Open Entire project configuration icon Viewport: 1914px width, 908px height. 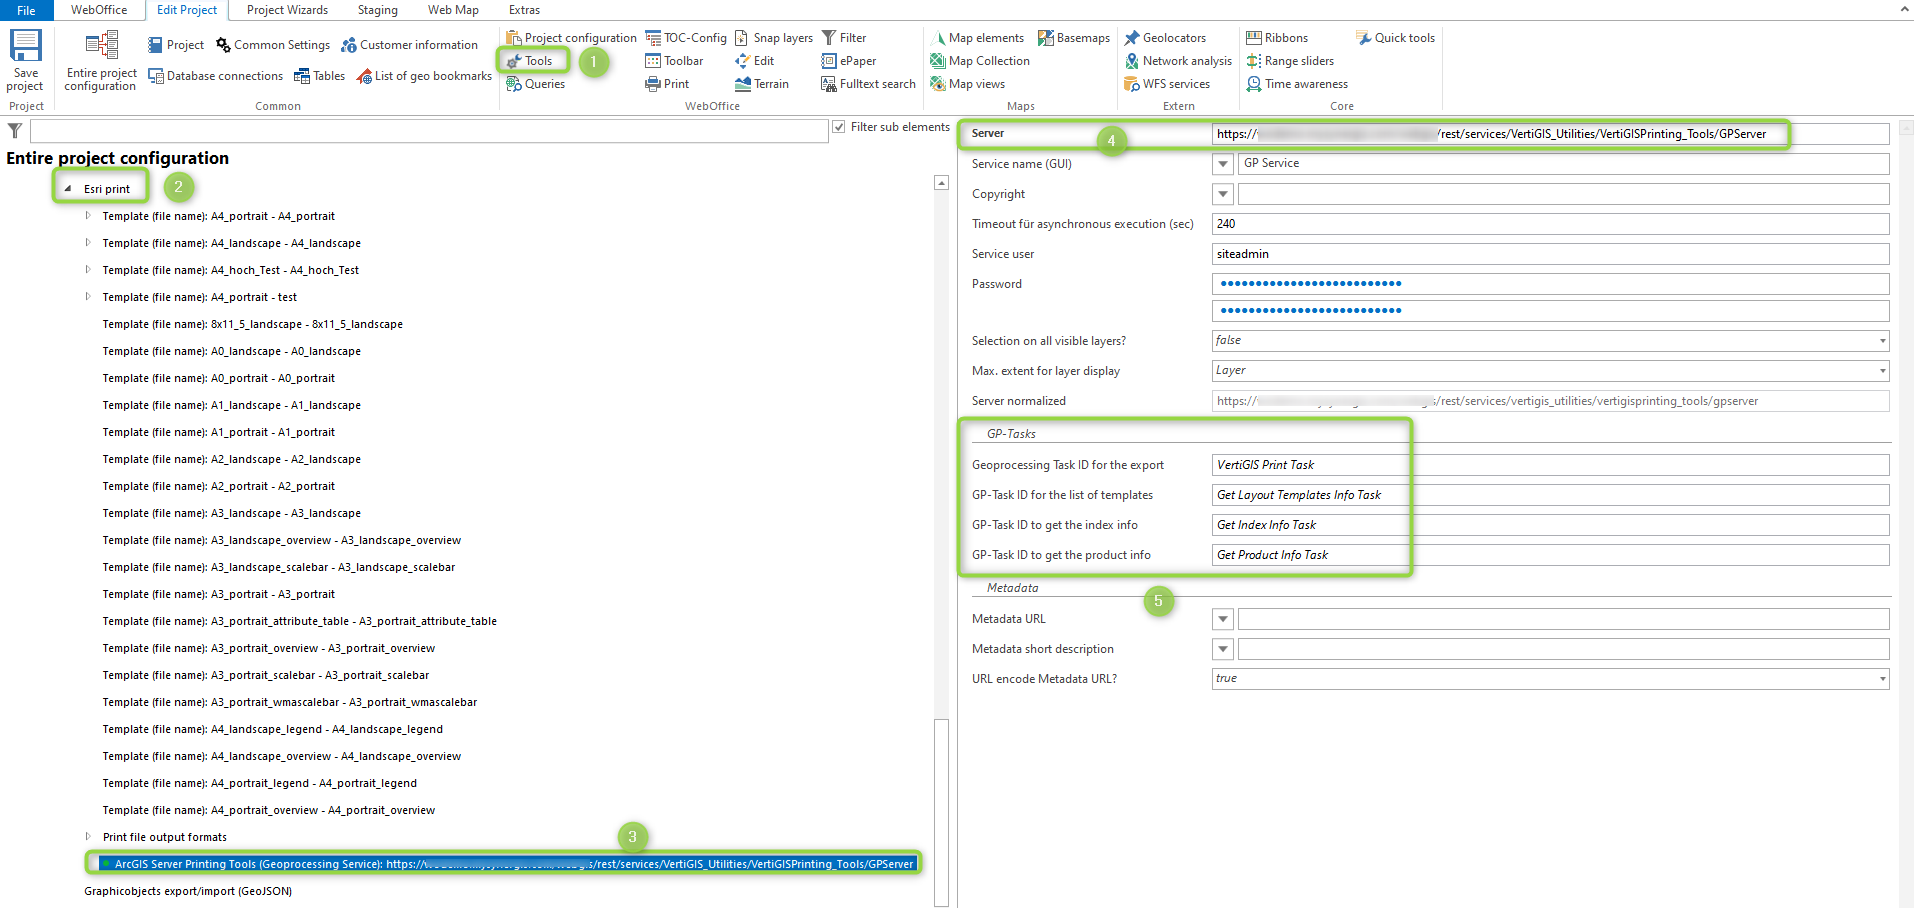coord(101,48)
